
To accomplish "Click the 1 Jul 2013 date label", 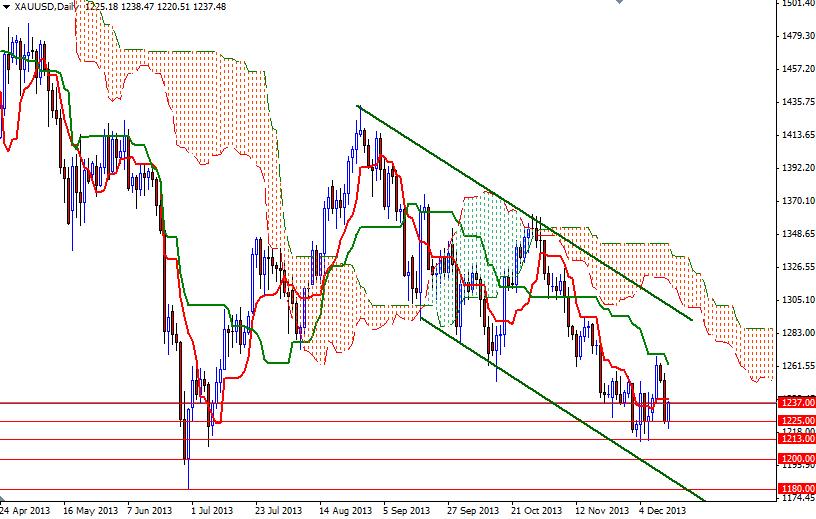I will click(x=212, y=511).
